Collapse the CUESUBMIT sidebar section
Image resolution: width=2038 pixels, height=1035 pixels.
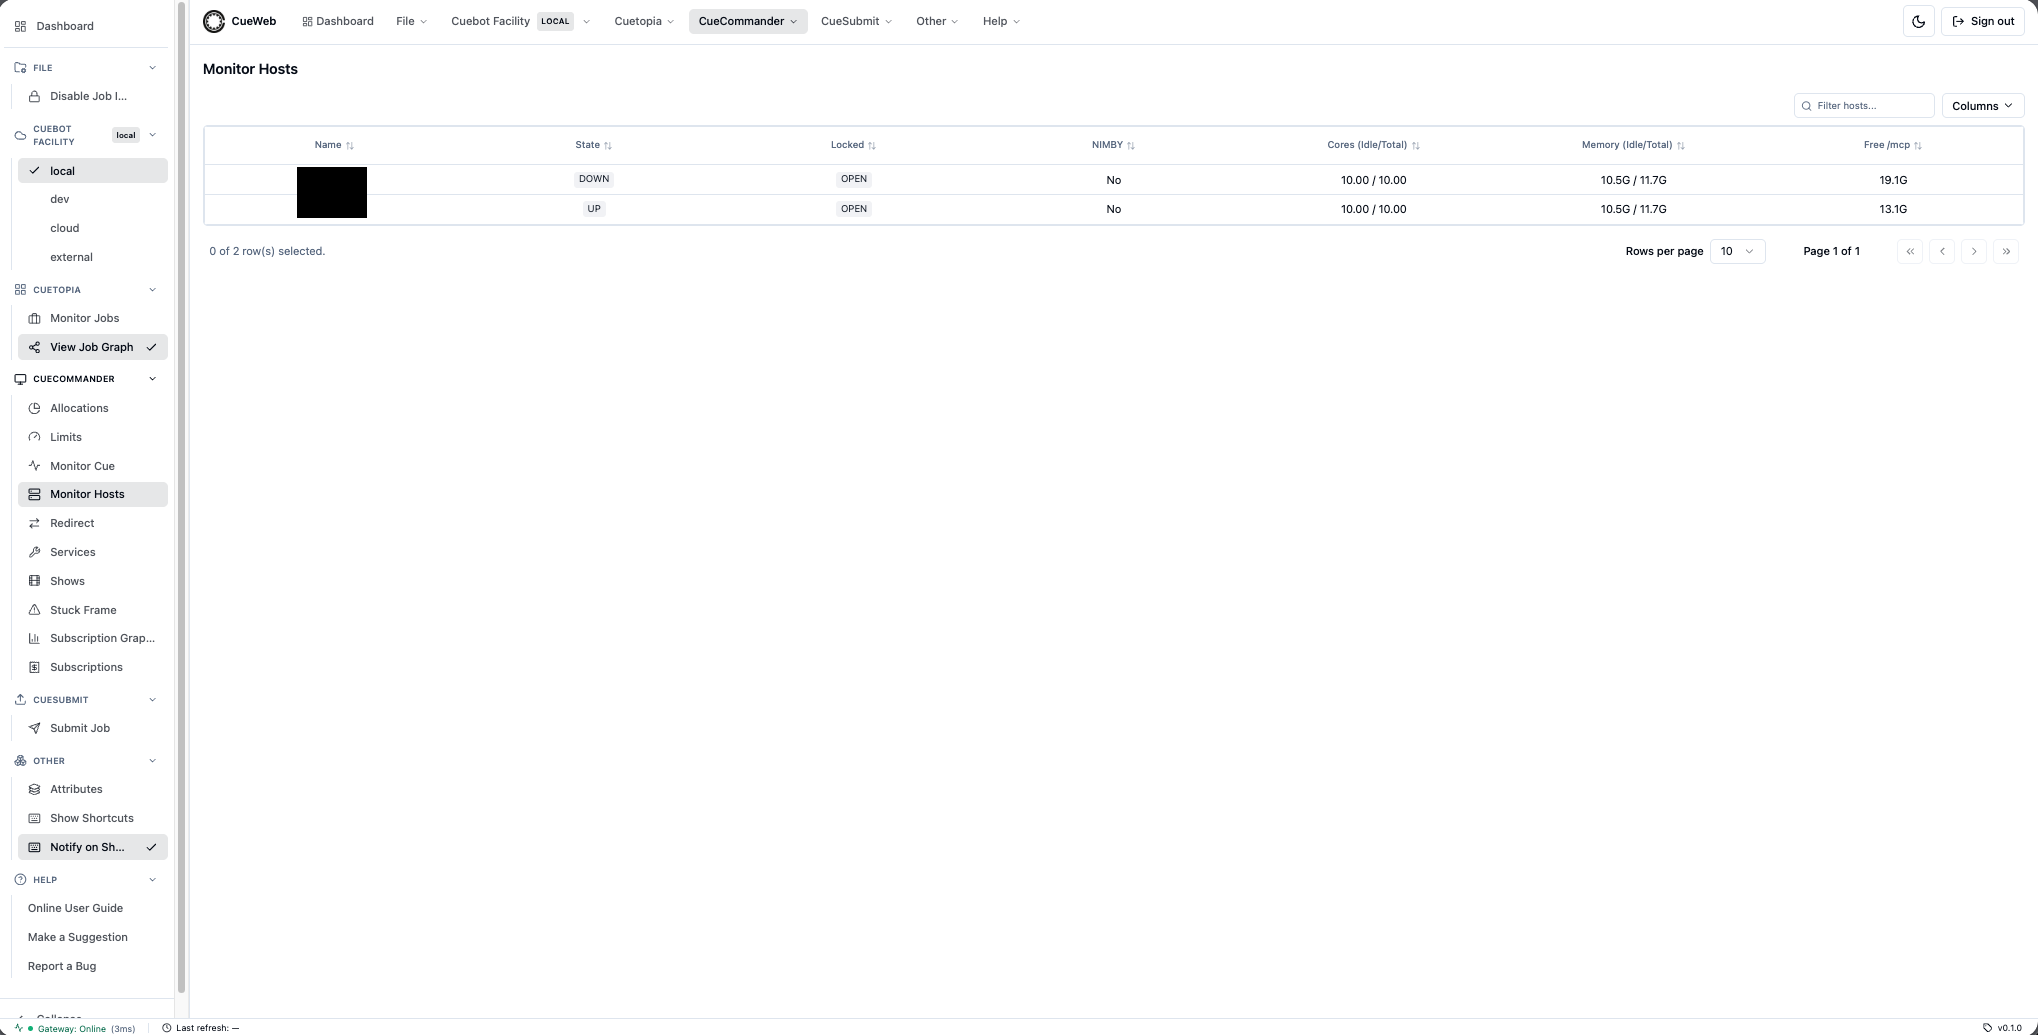[152, 700]
